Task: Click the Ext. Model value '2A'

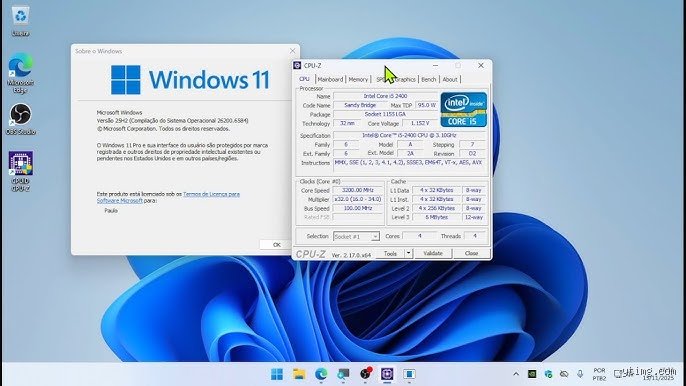Action: [410, 154]
